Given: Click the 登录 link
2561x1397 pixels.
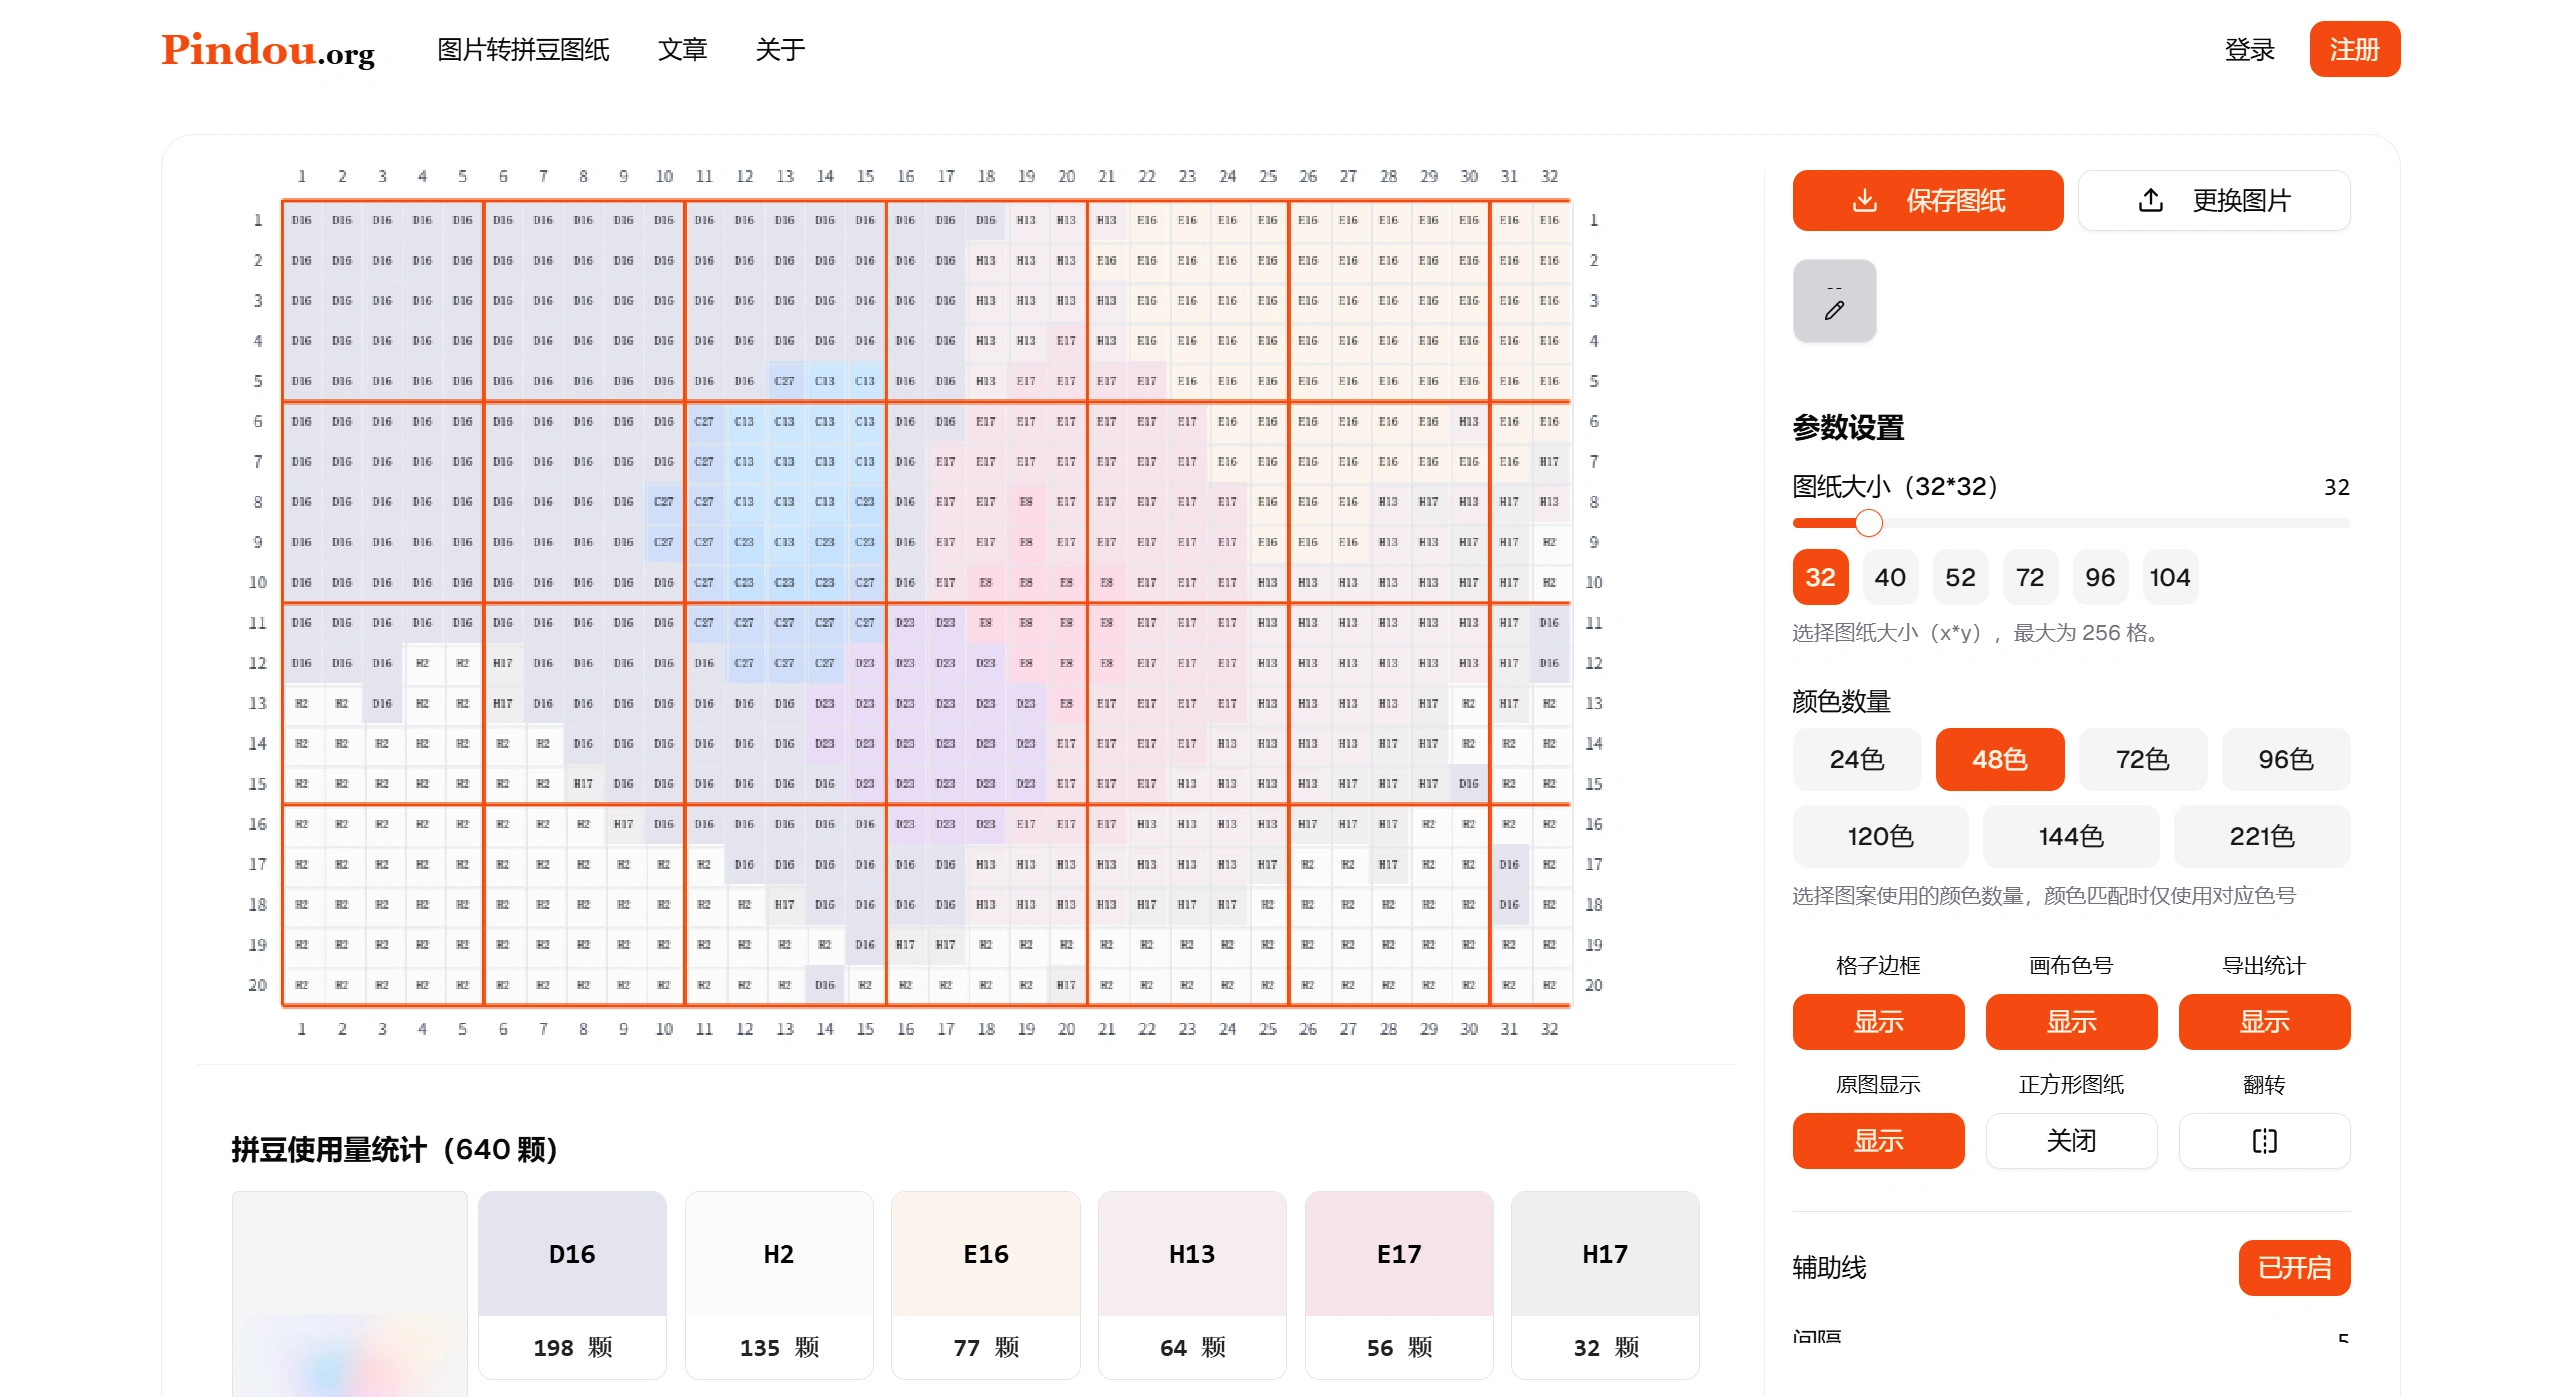Looking at the screenshot, I should click(2249, 50).
